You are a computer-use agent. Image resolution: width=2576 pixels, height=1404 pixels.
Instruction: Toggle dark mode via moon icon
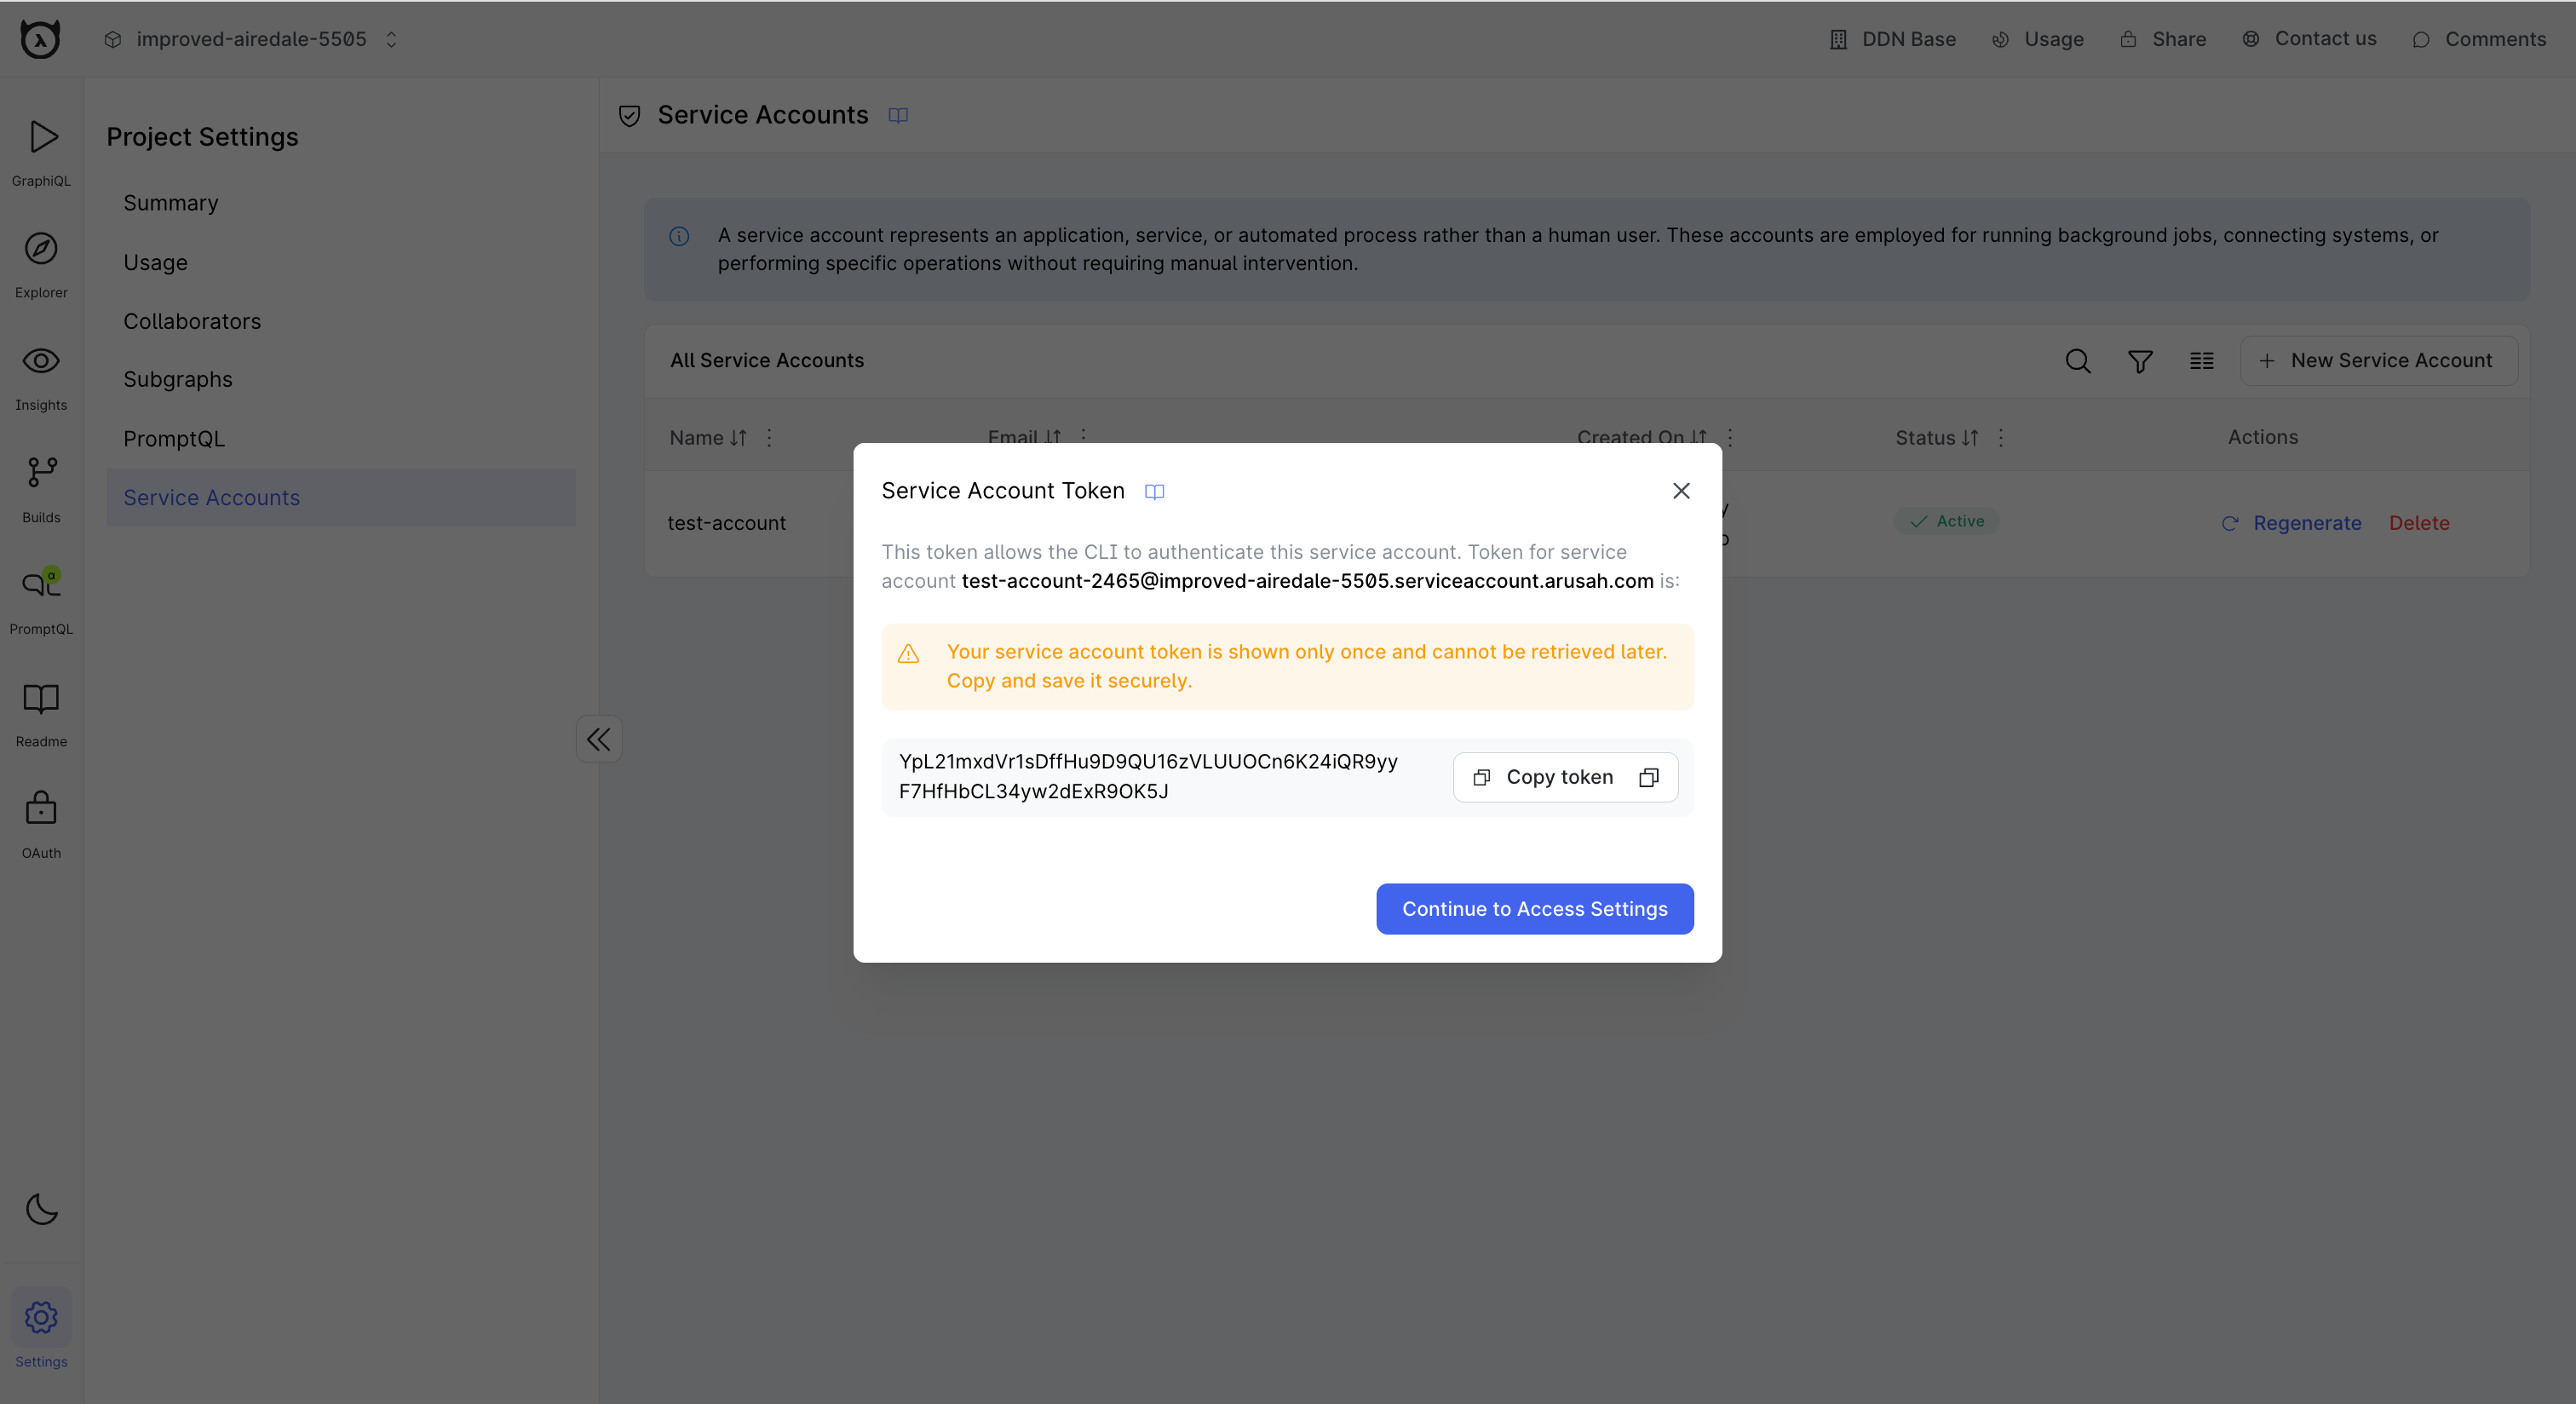[42, 1211]
